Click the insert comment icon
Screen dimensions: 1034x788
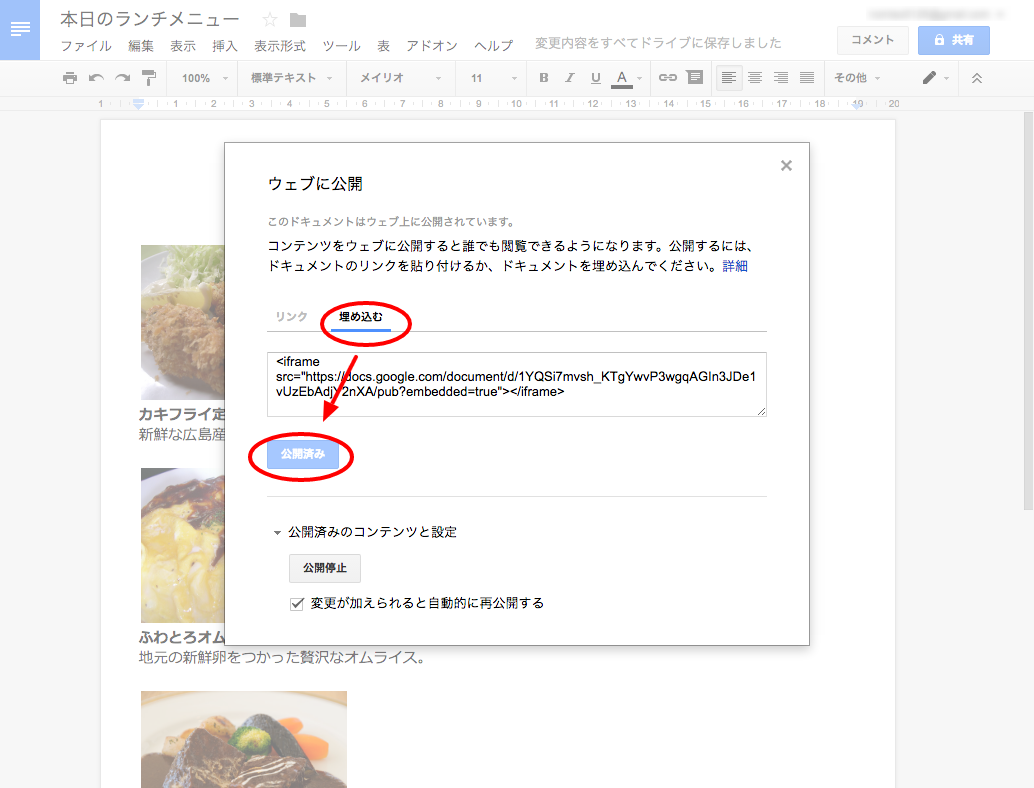[694, 77]
